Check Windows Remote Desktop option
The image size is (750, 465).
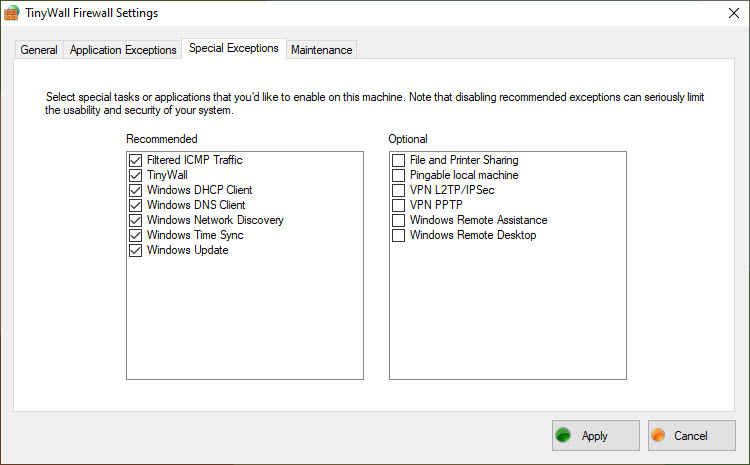tap(398, 235)
